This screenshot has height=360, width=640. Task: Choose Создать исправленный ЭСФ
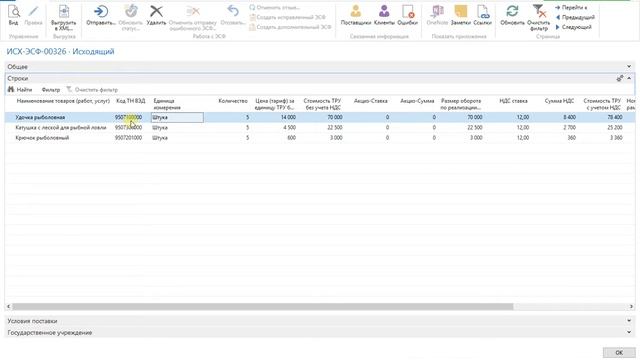288,17
